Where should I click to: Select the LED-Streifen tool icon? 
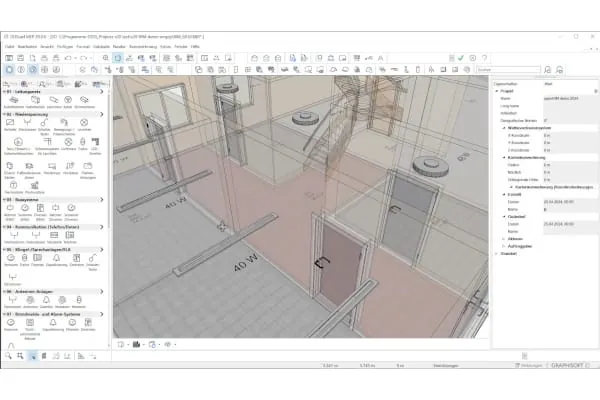click(95, 142)
